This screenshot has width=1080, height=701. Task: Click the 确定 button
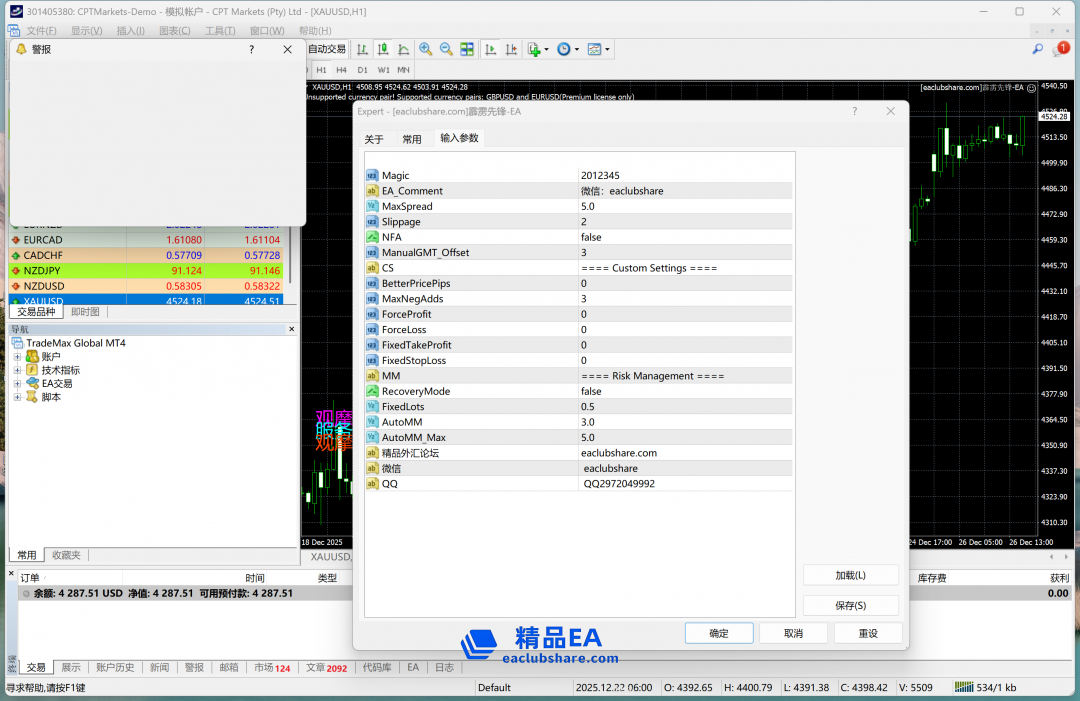tap(718, 633)
